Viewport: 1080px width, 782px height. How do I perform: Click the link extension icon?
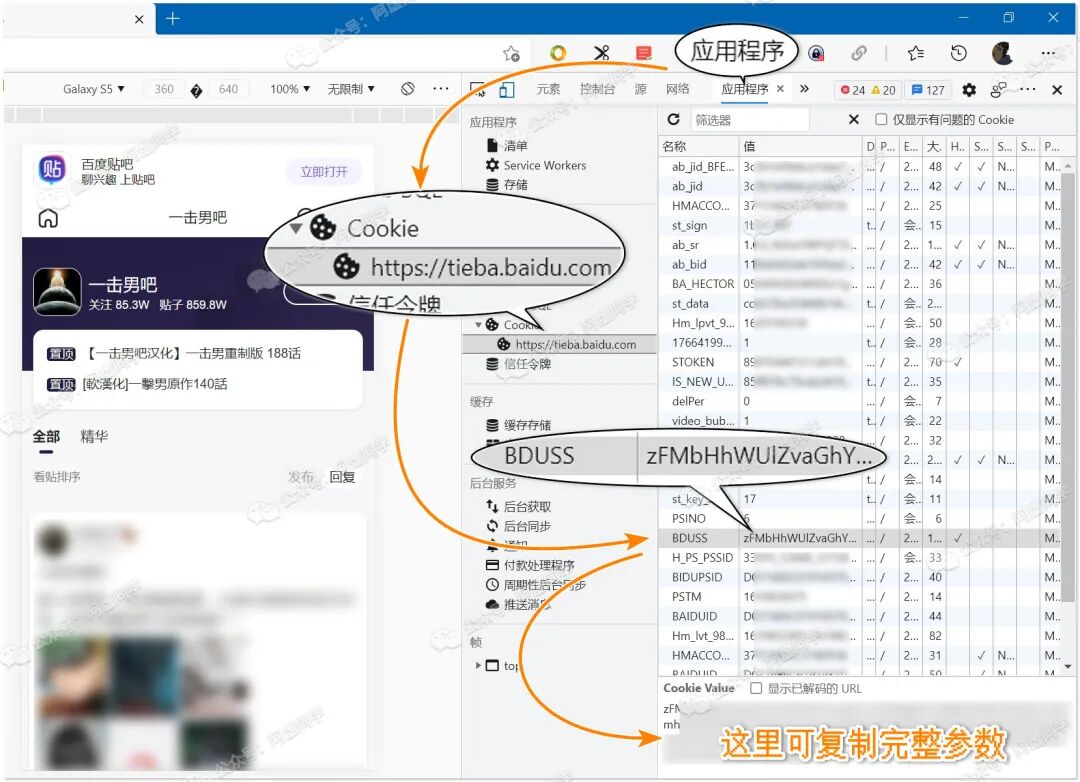858,53
